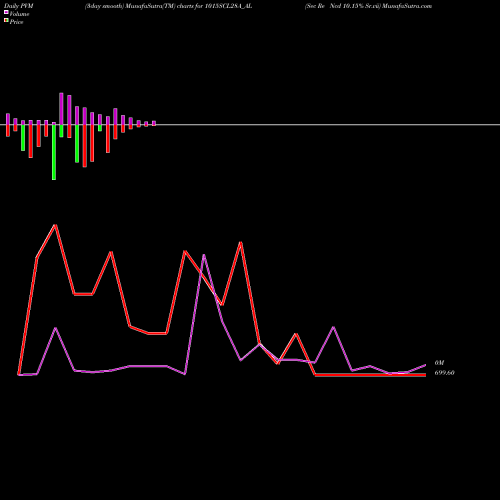Click the Price legend color swatch

[6, 21]
